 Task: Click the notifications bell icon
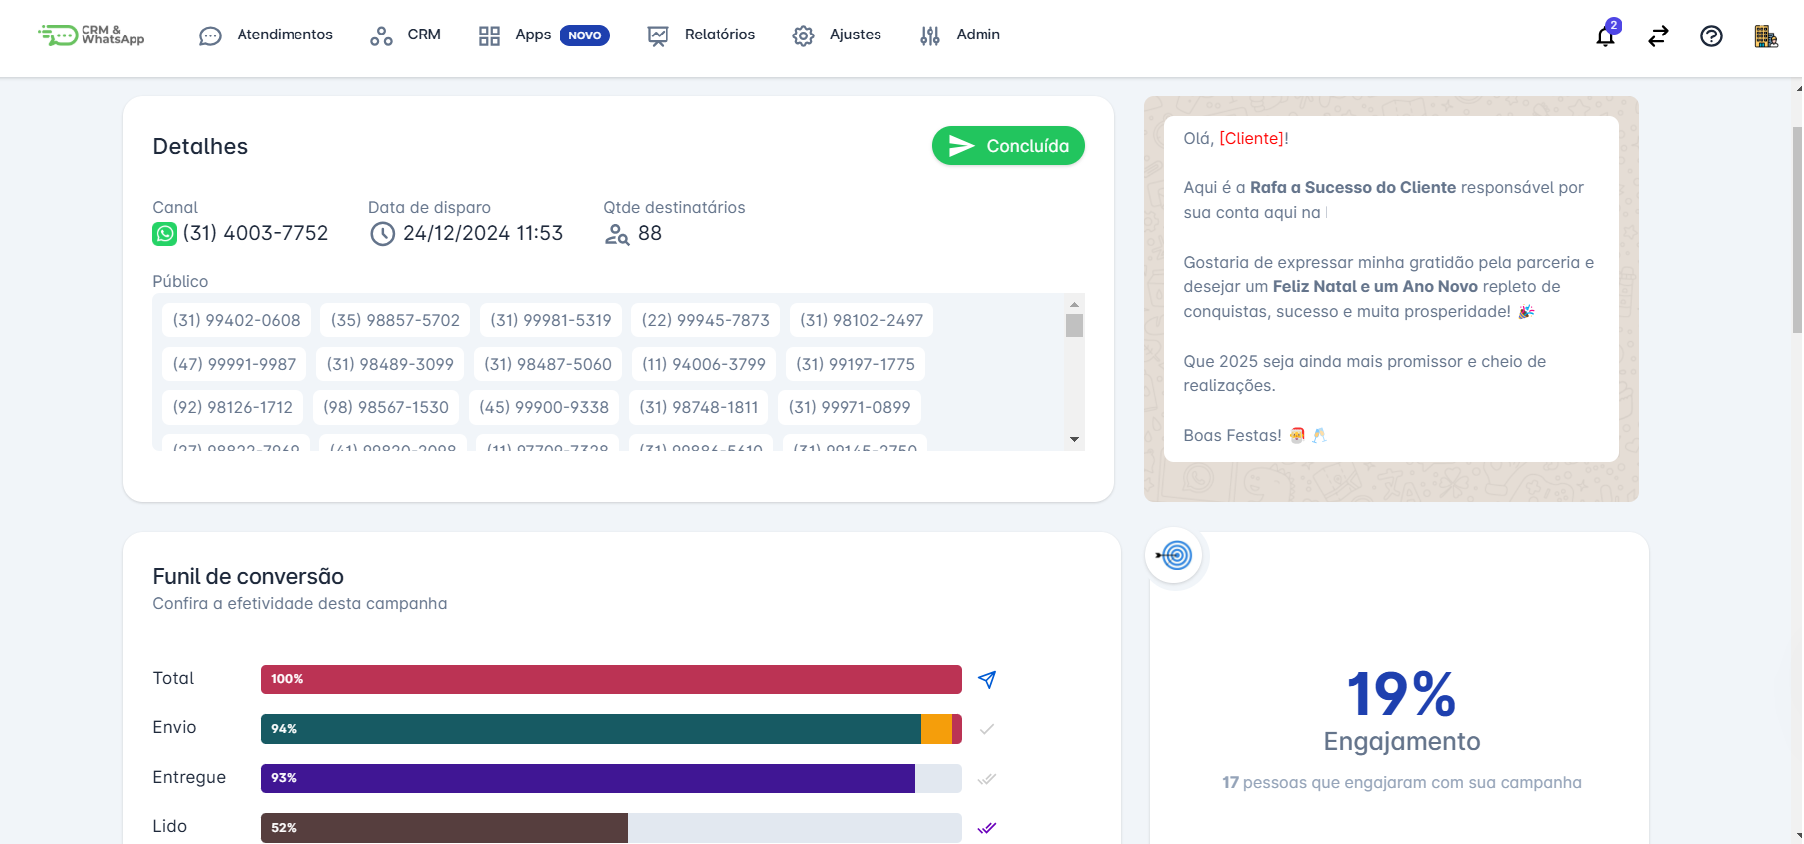[x=1605, y=37]
